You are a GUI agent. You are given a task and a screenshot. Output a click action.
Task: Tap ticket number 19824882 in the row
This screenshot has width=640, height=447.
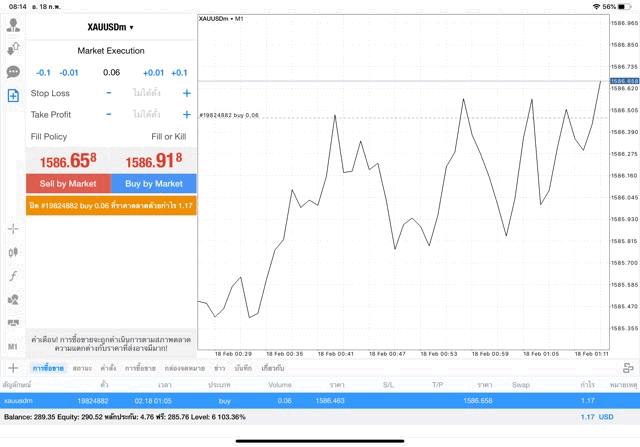(x=93, y=401)
